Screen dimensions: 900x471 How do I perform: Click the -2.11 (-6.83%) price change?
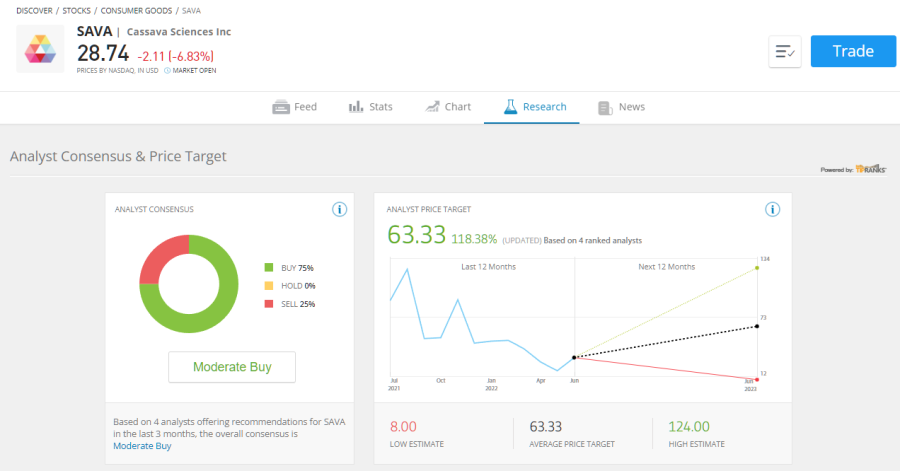click(x=176, y=56)
